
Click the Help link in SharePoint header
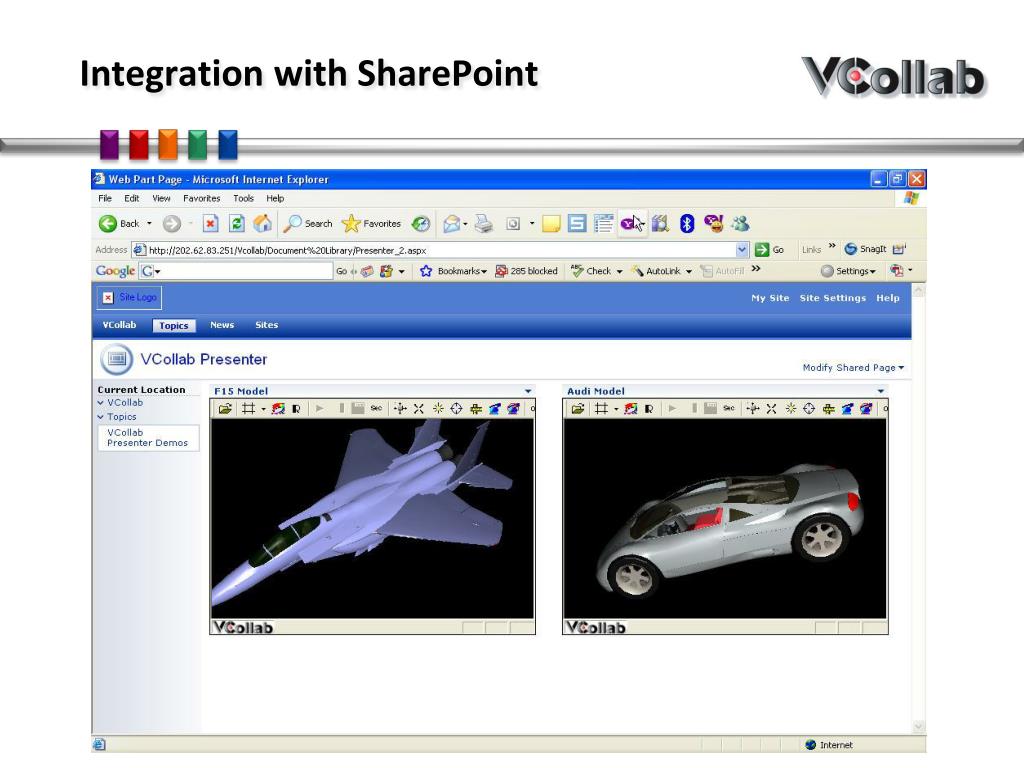[888, 298]
